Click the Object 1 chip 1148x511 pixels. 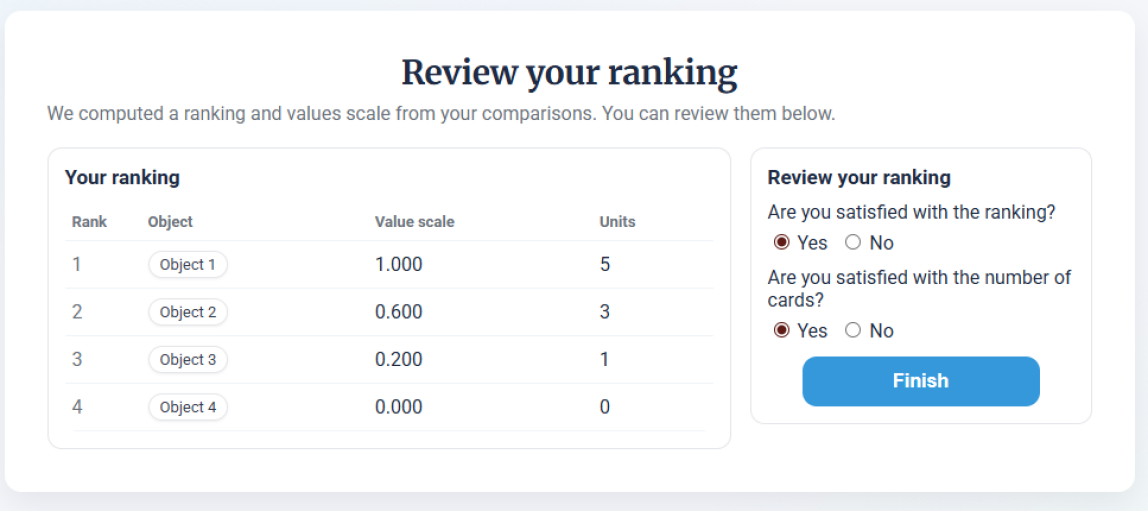[x=188, y=265]
